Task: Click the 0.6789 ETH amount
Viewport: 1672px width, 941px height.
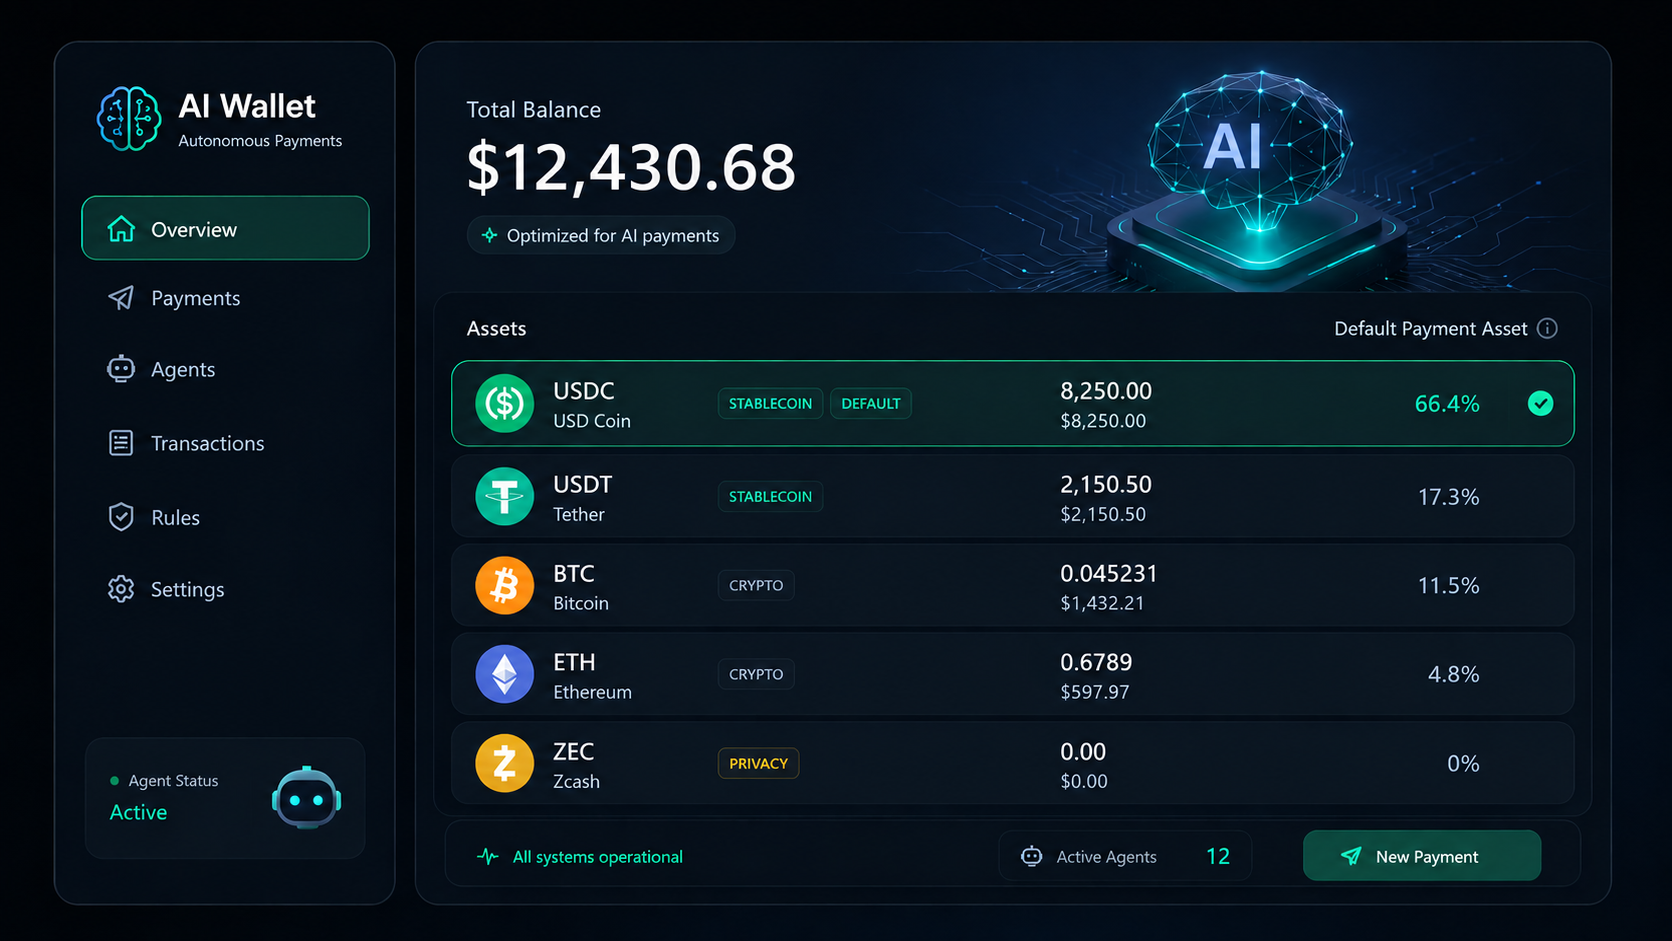Action: coord(1096,662)
